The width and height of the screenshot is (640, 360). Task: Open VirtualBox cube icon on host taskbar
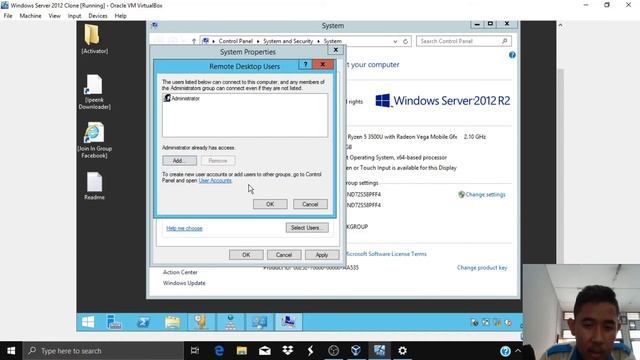(356, 351)
